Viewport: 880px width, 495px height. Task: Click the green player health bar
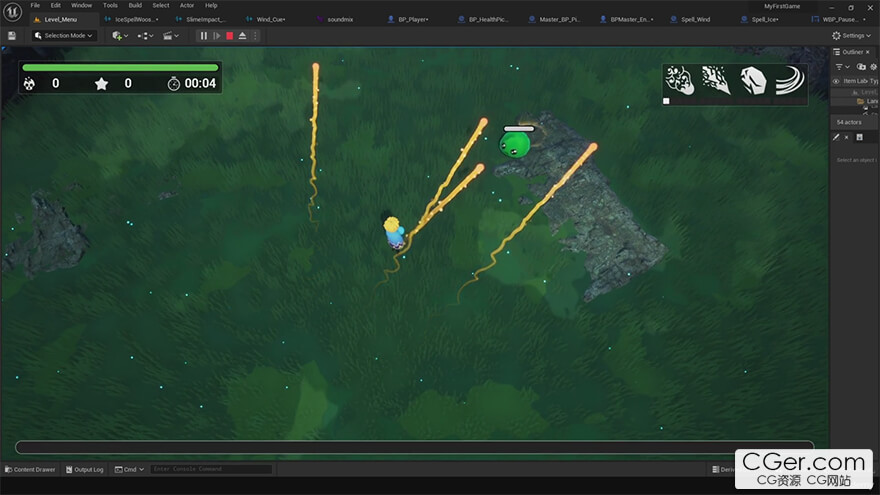120,67
